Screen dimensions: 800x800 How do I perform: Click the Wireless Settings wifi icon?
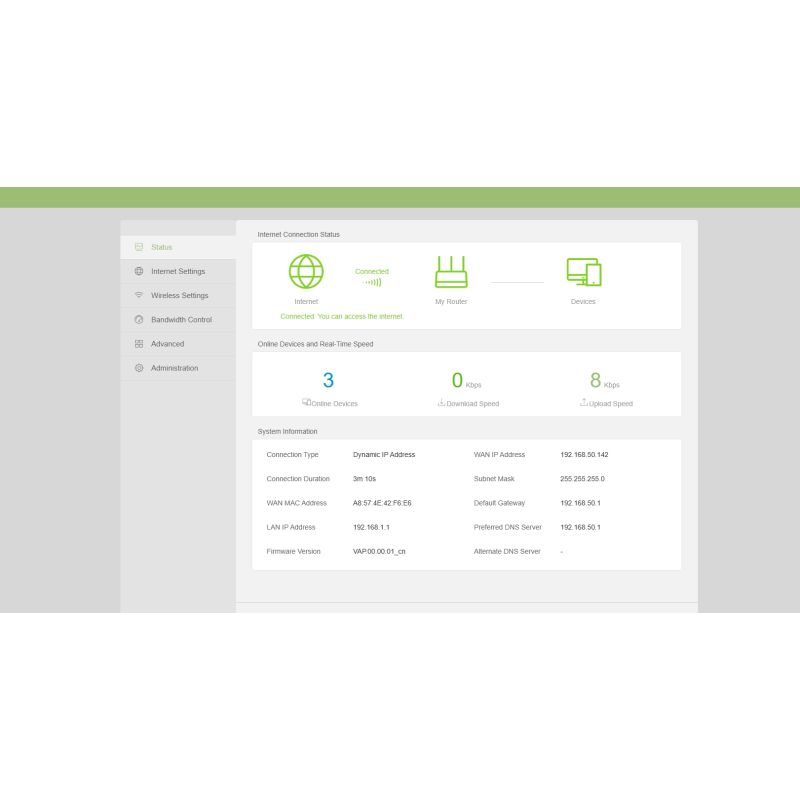pyautogui.click(x=139, y=295)
